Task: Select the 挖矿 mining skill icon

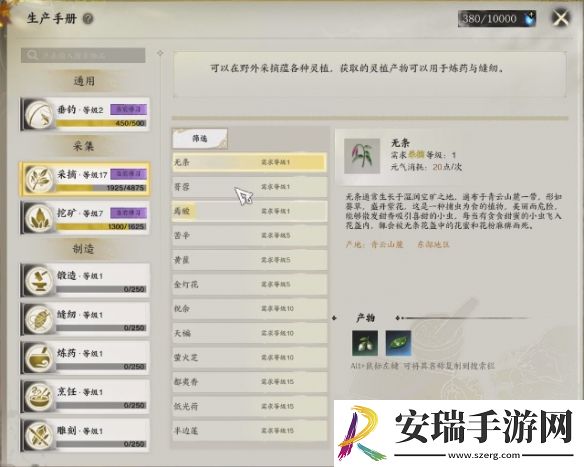Action: (x=39, y=218)
